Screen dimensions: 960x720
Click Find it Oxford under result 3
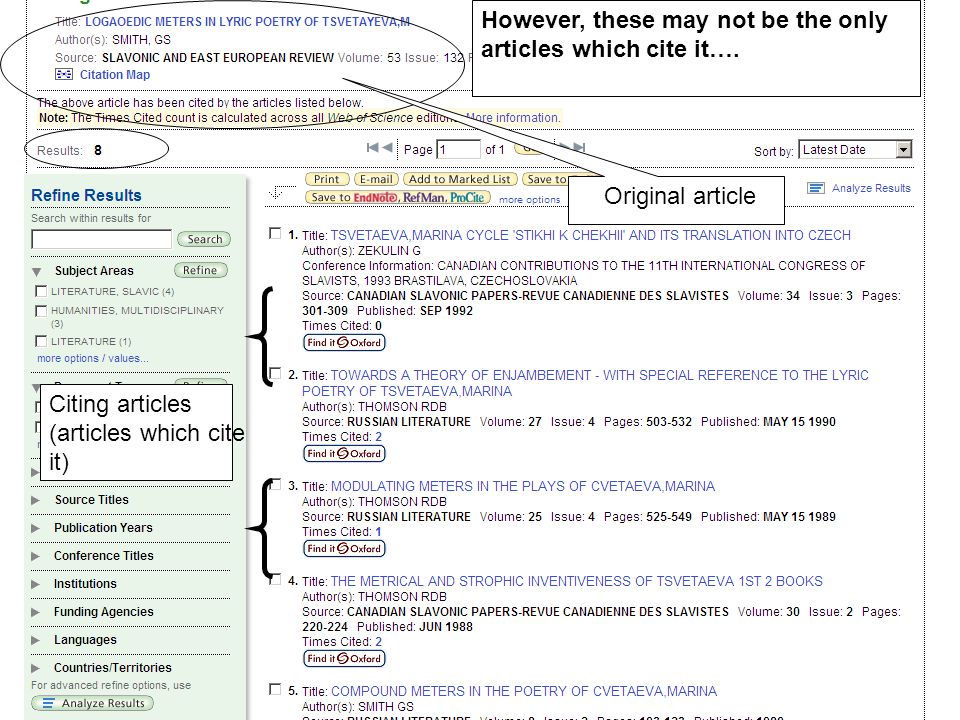click(344, 548)
